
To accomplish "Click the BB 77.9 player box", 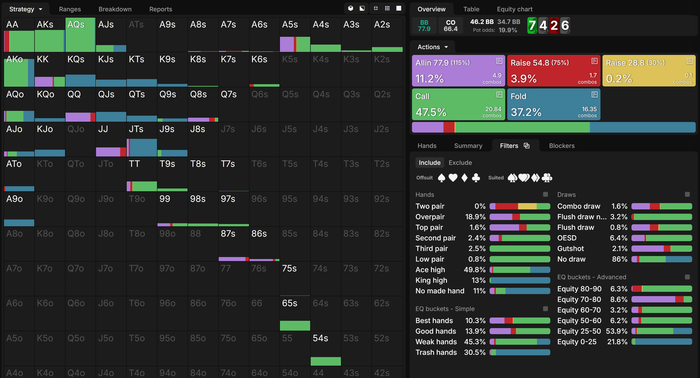I will pyautogui.click(x=424, y=26).
